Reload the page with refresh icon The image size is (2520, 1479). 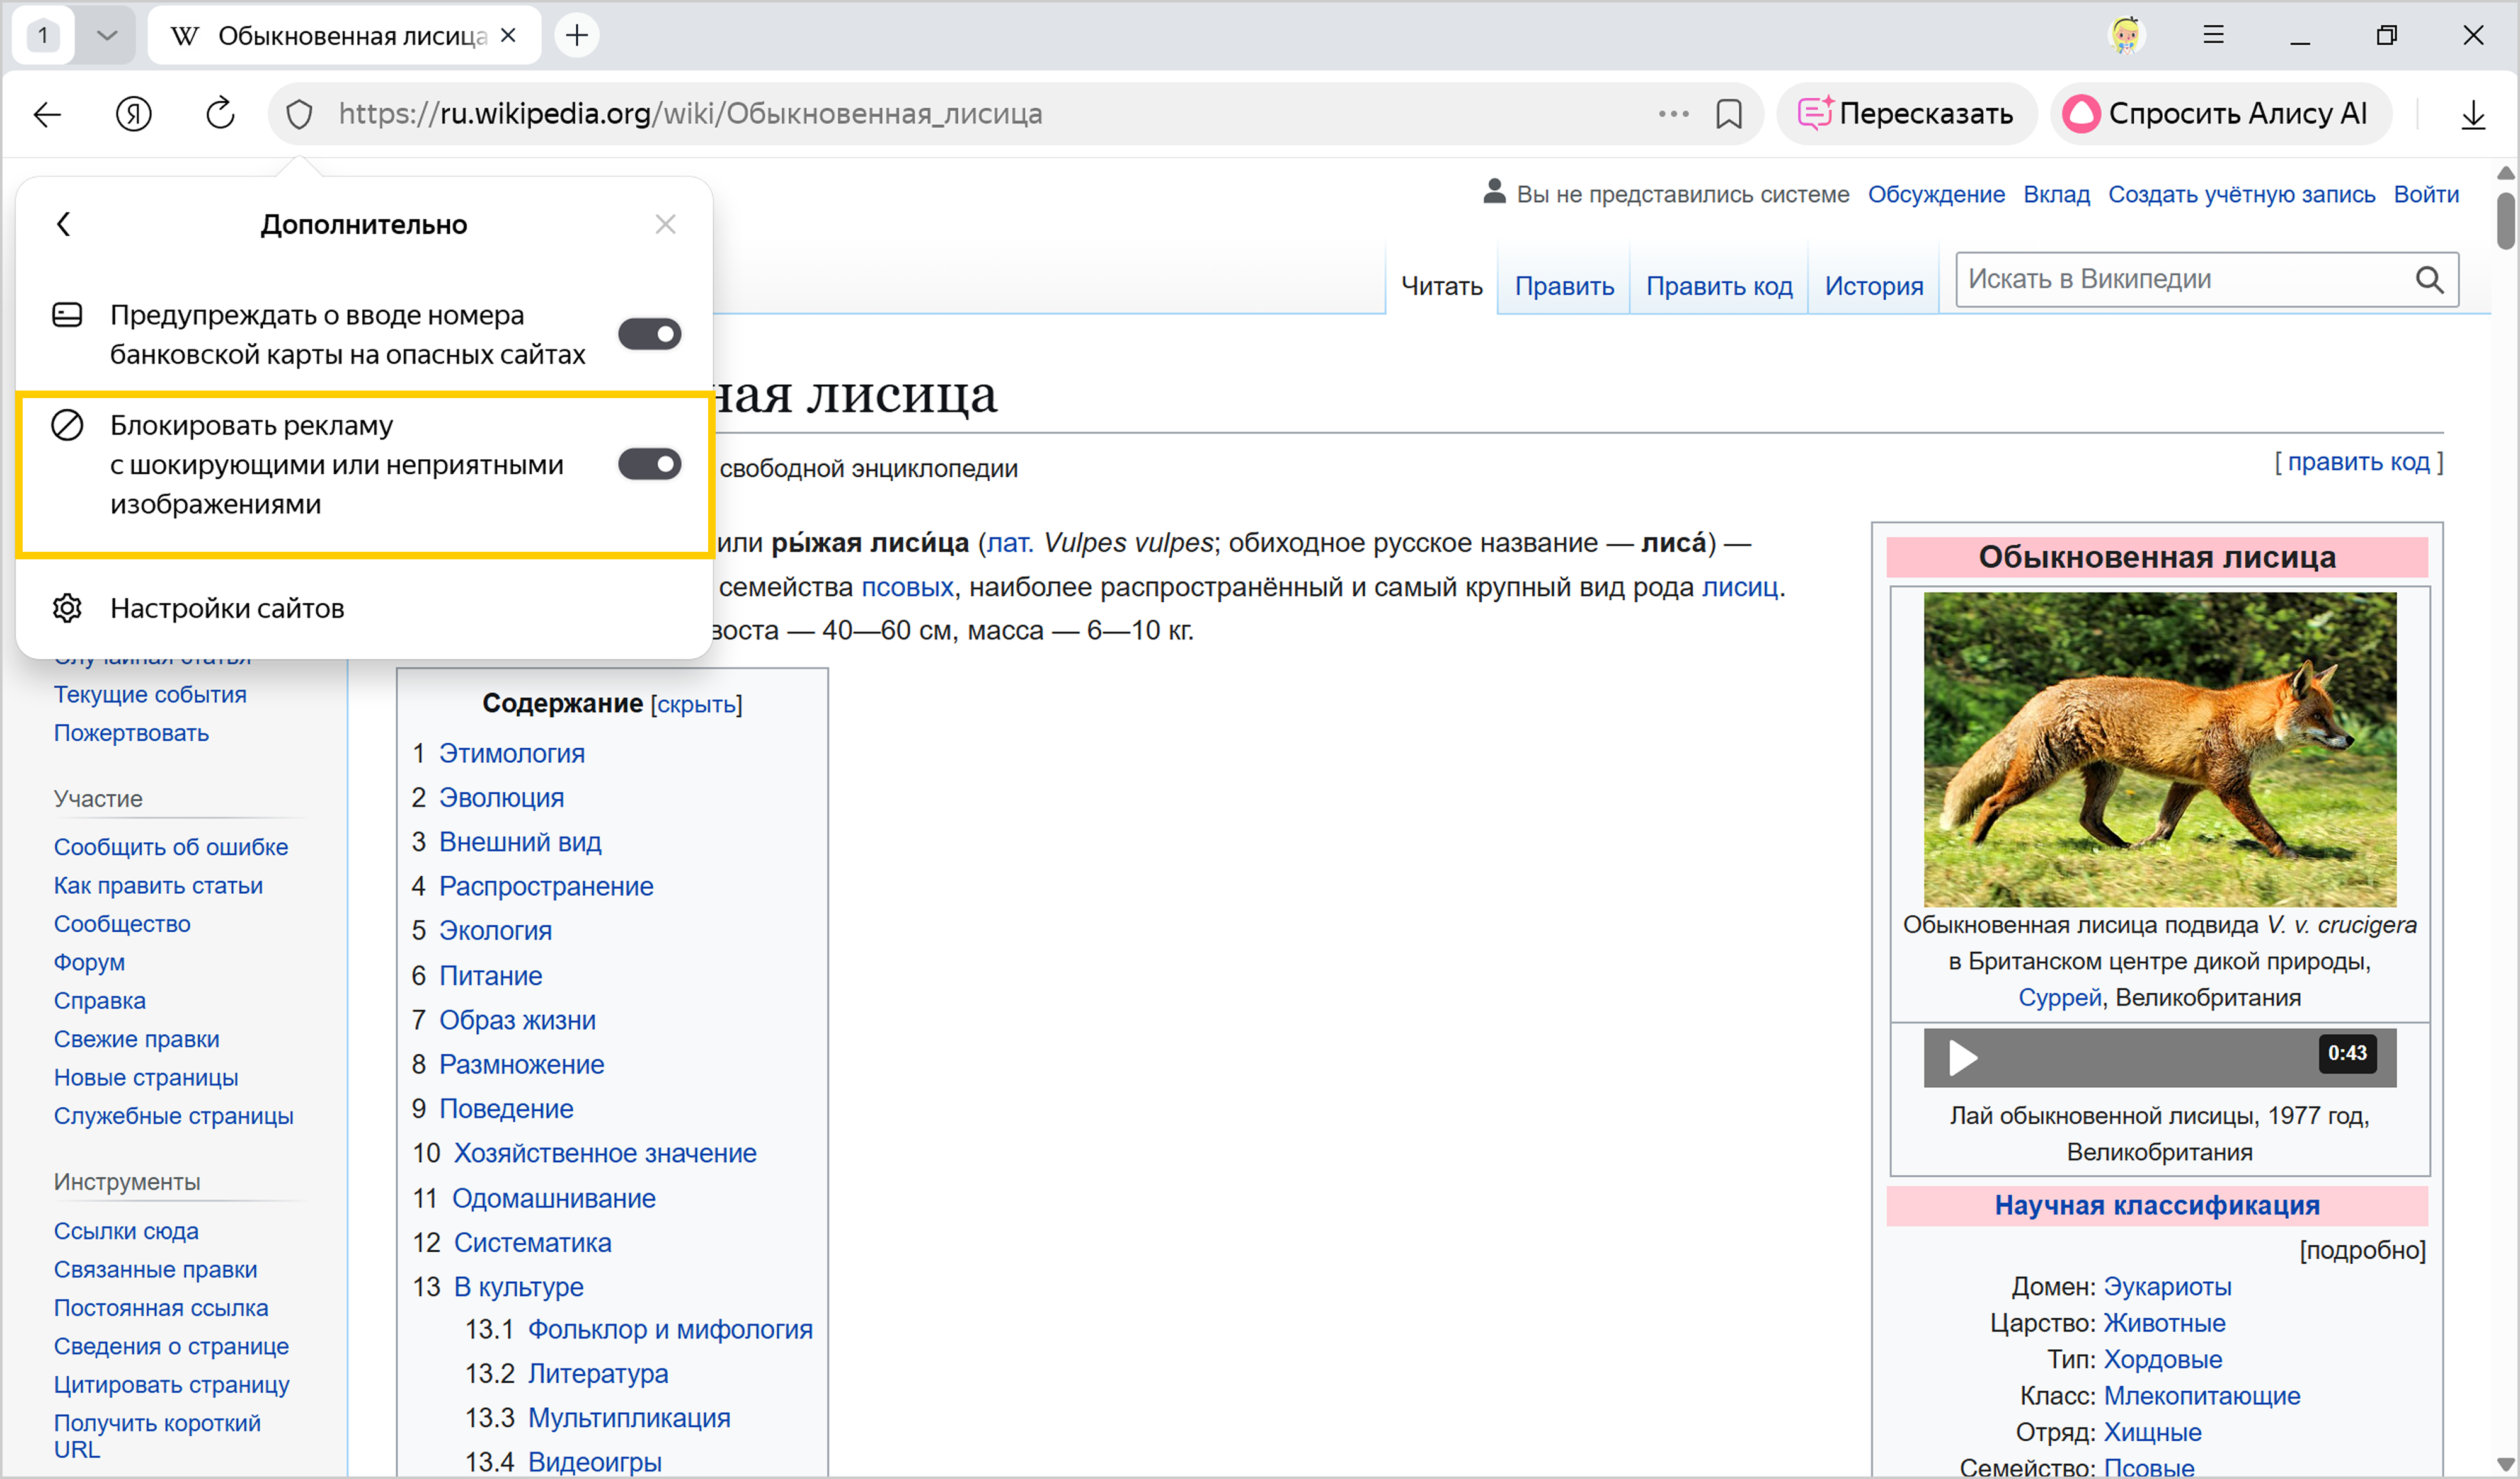tap(220, 114)
